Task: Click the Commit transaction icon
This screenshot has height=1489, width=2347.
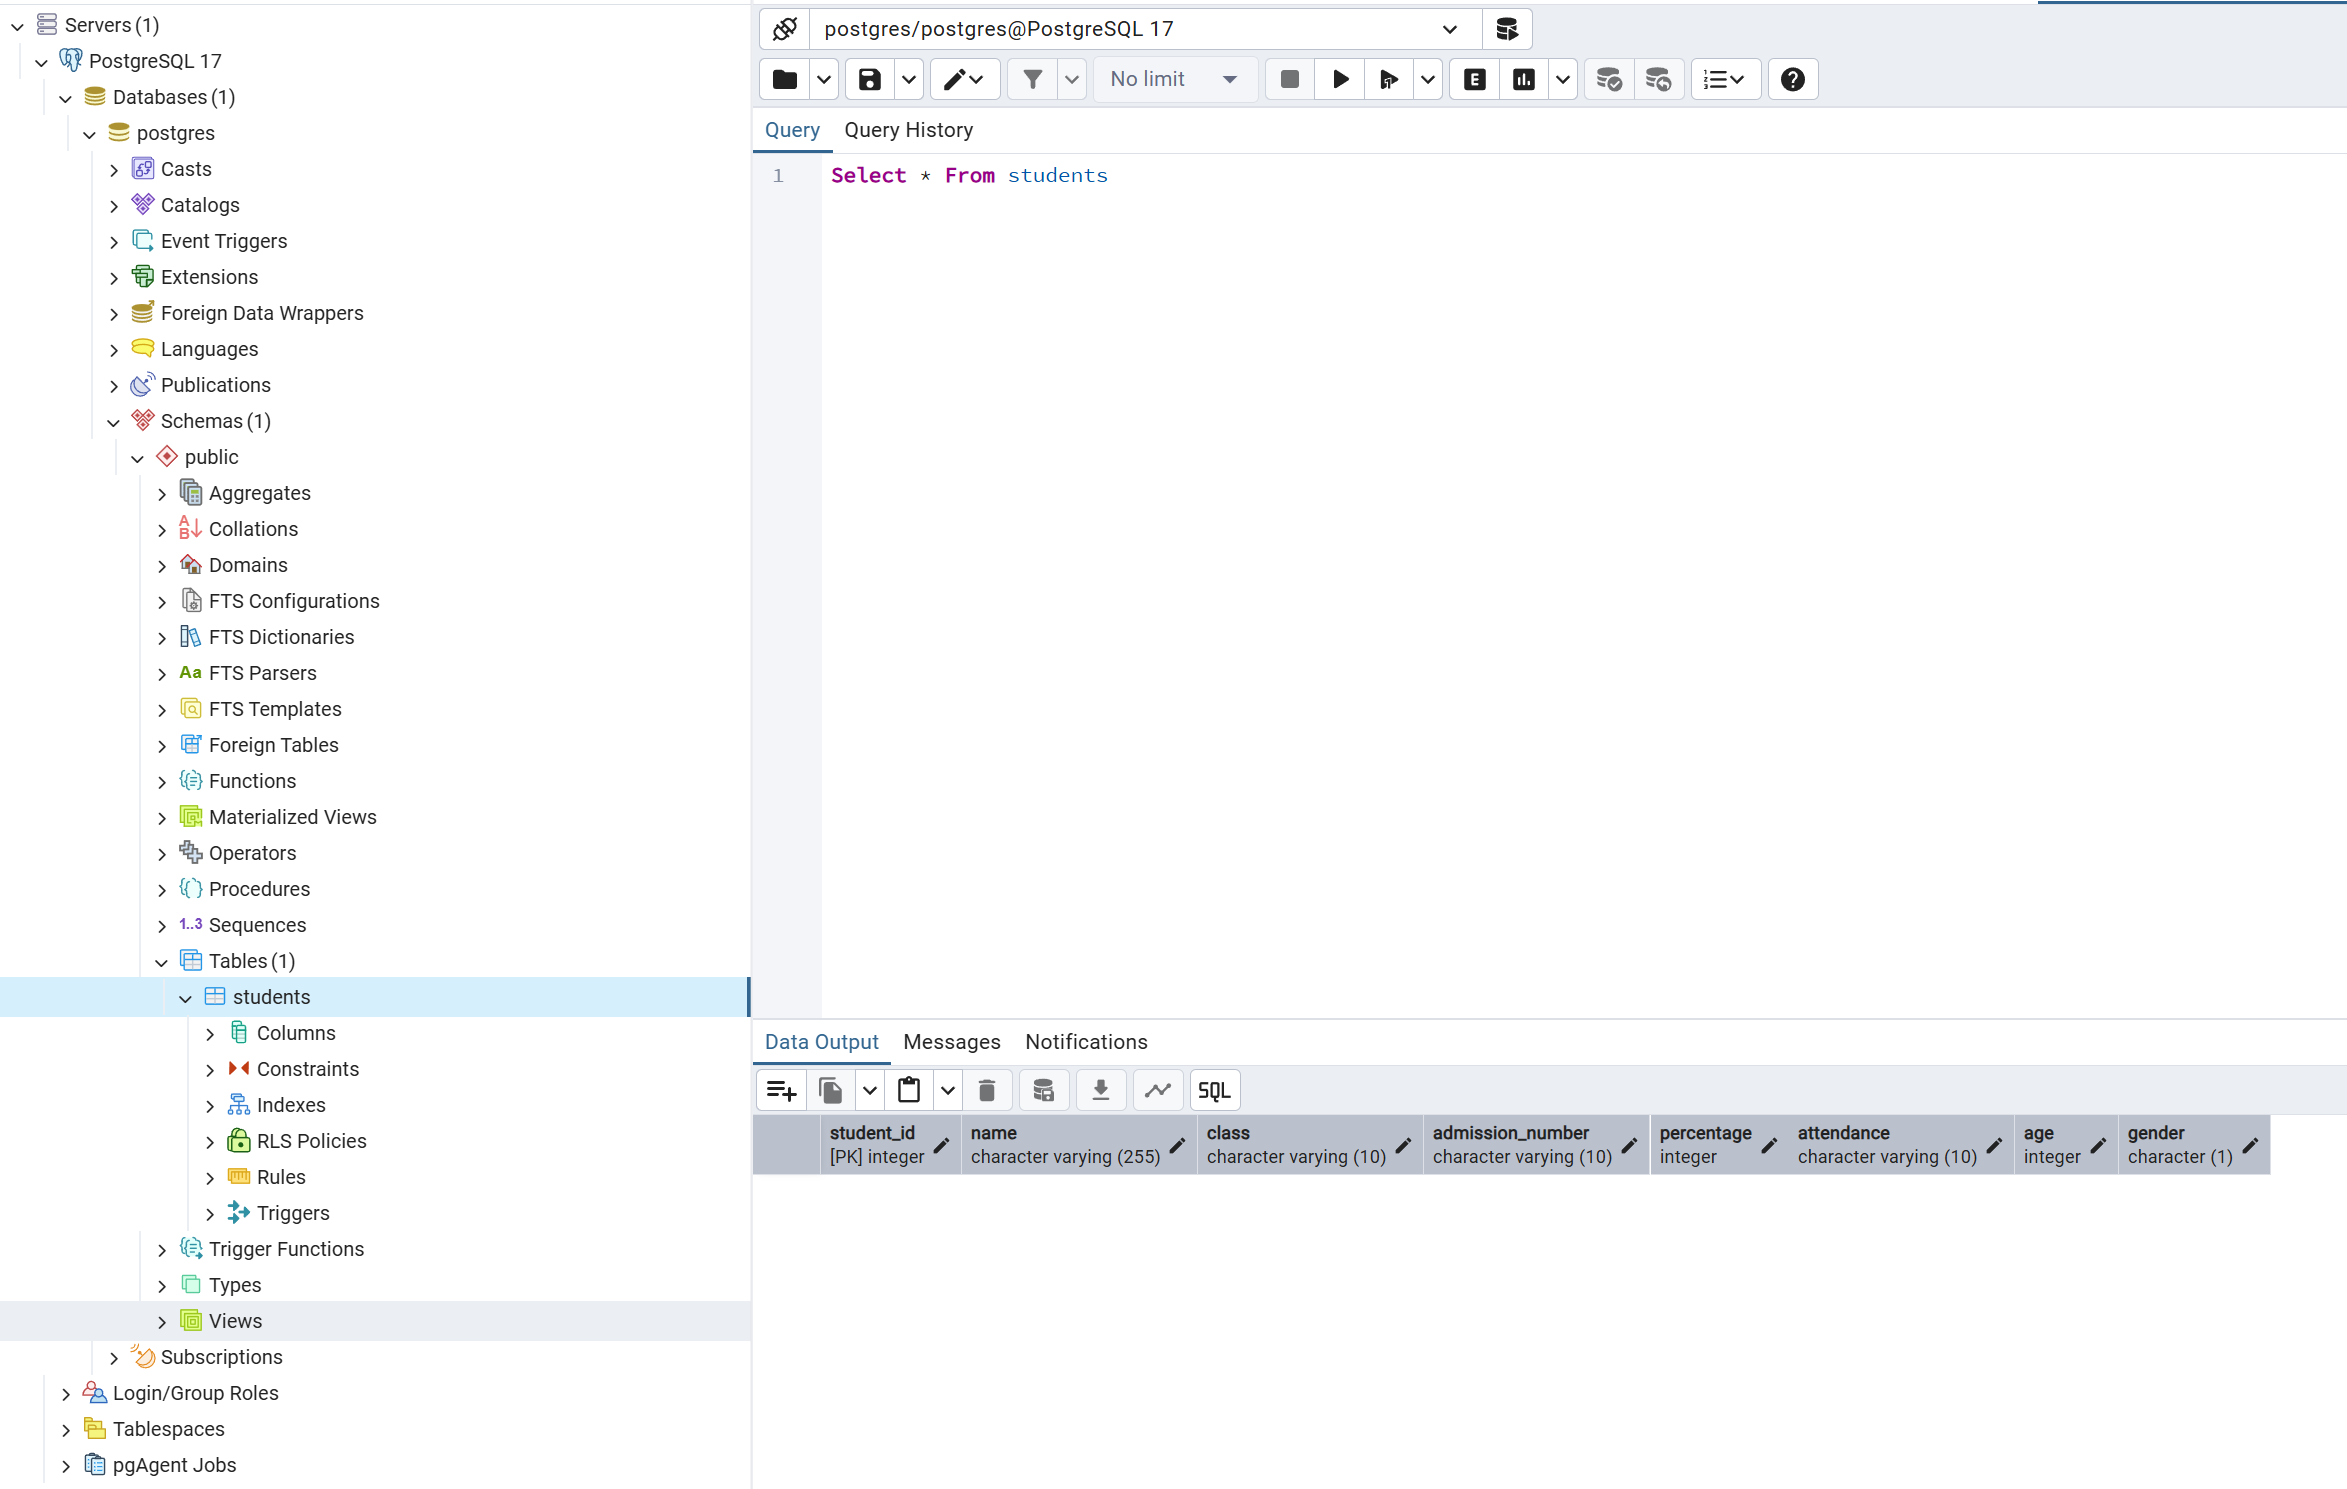Action: click(x=1608, y=79)
